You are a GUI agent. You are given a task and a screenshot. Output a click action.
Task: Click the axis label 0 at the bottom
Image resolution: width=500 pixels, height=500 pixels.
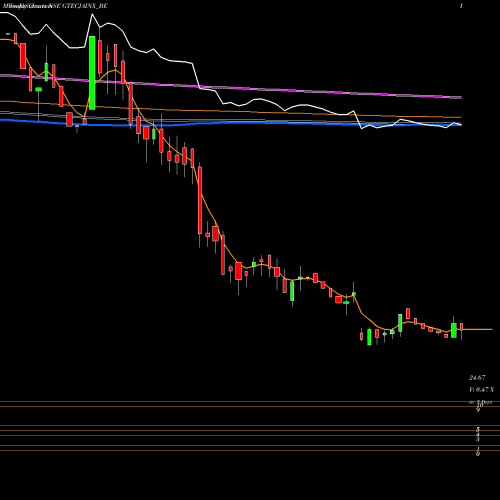[478, 454]
